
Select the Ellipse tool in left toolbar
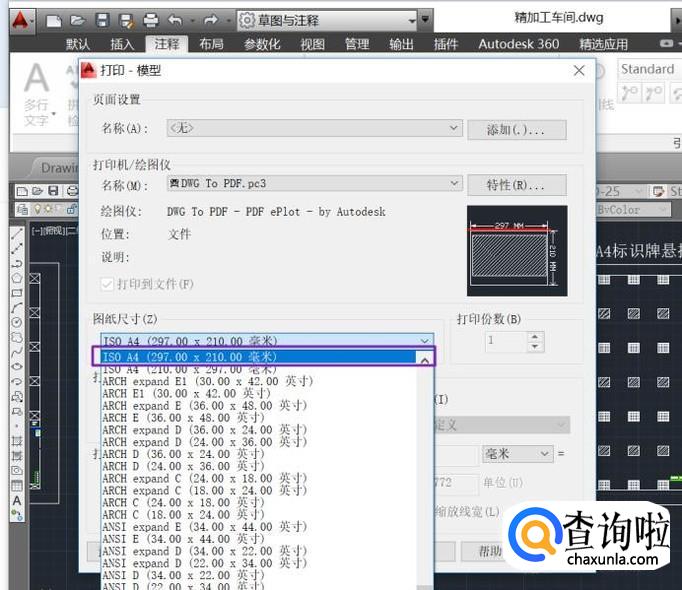(x=17, y=367)
